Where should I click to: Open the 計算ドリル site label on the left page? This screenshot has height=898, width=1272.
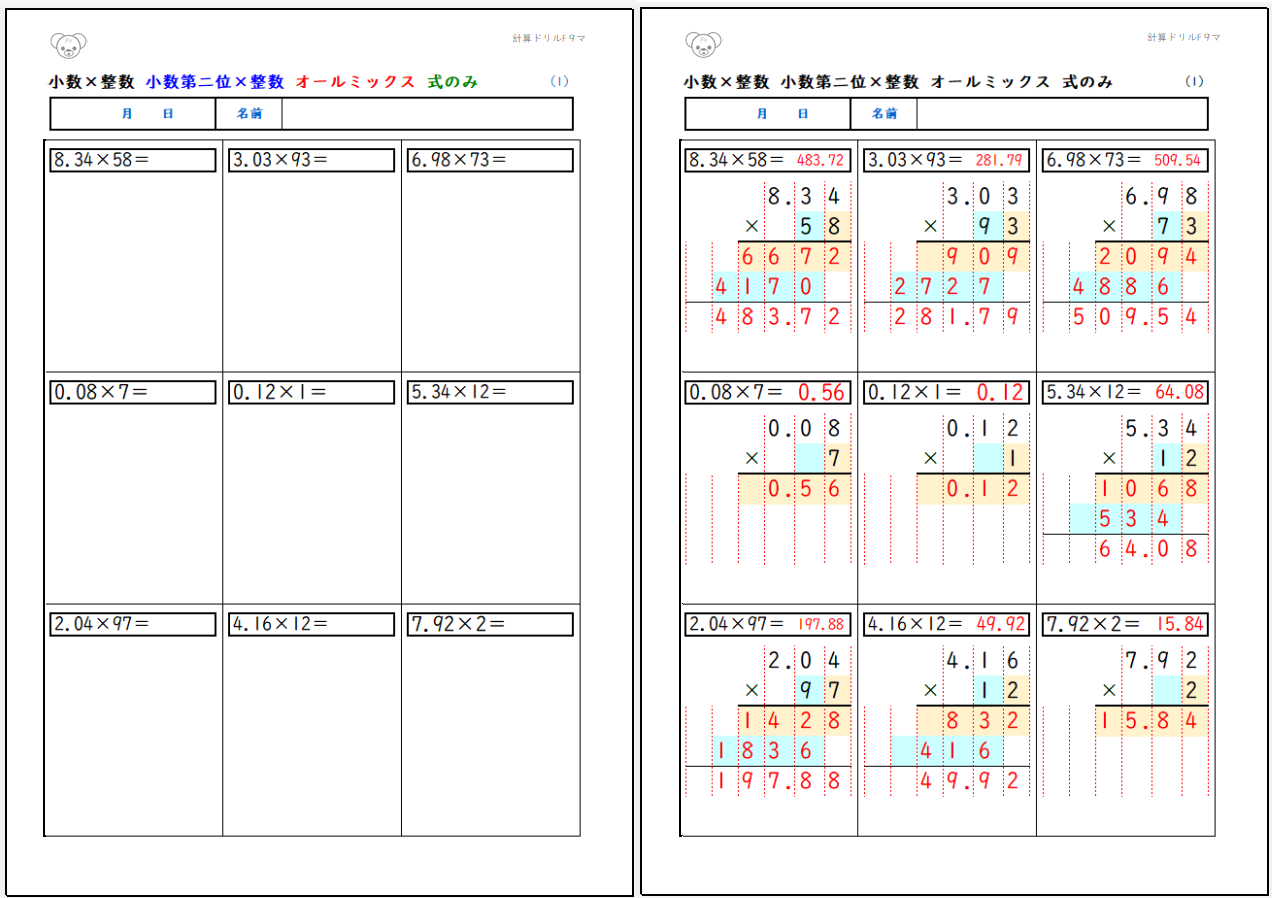click(548, 38)
